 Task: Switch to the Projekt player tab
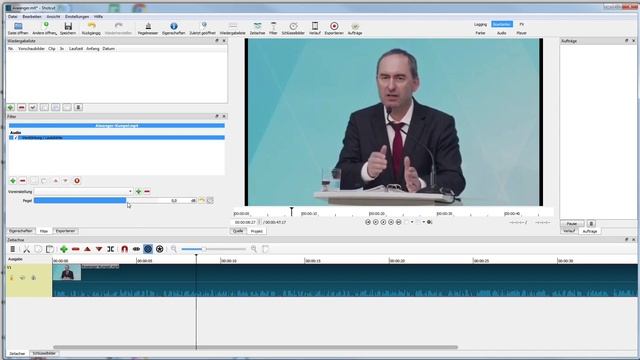coord(257,231)
